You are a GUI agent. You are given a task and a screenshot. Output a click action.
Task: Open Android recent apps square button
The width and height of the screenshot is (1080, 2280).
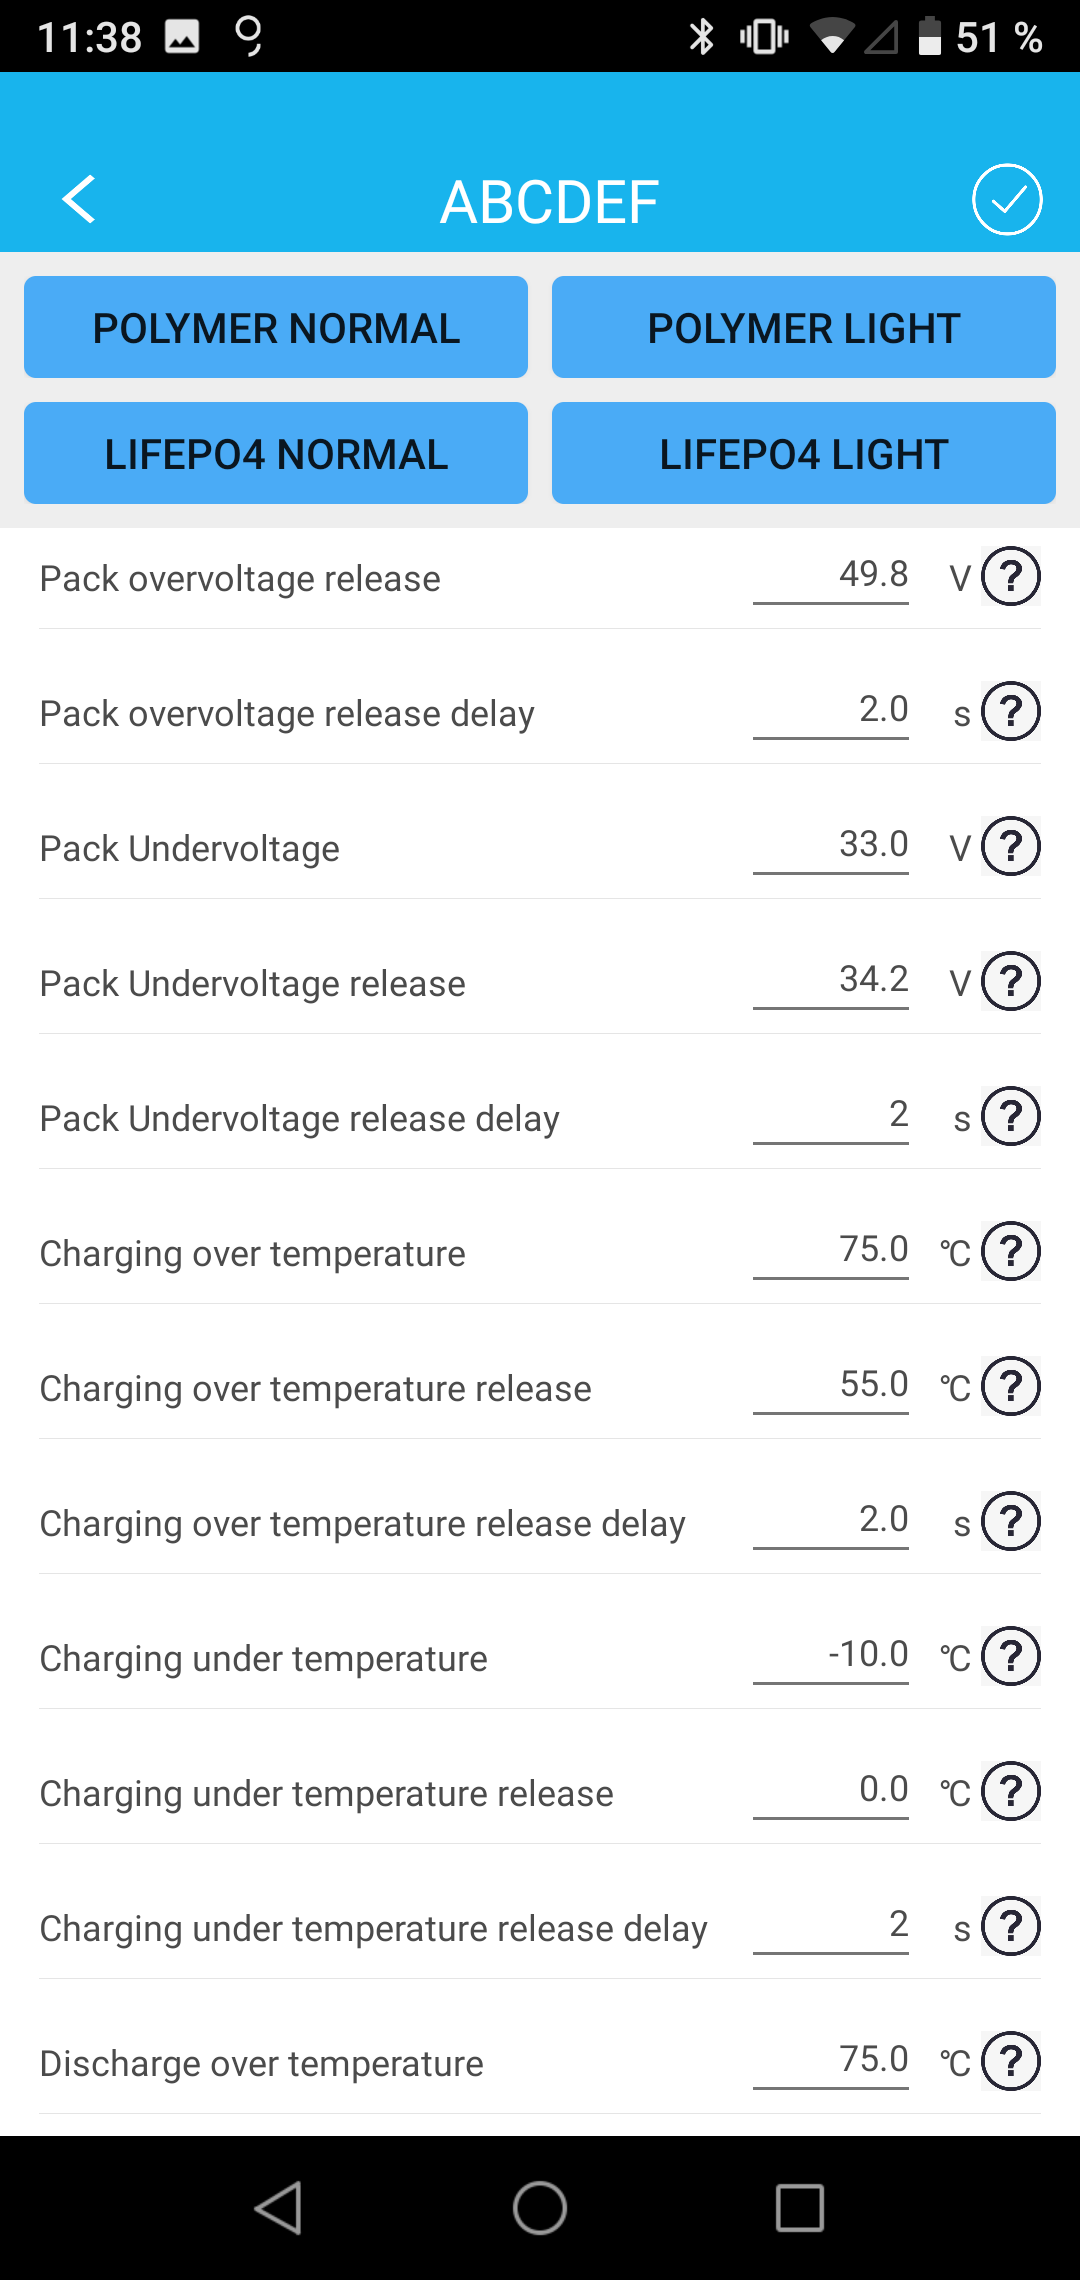tap(800, 2207)
